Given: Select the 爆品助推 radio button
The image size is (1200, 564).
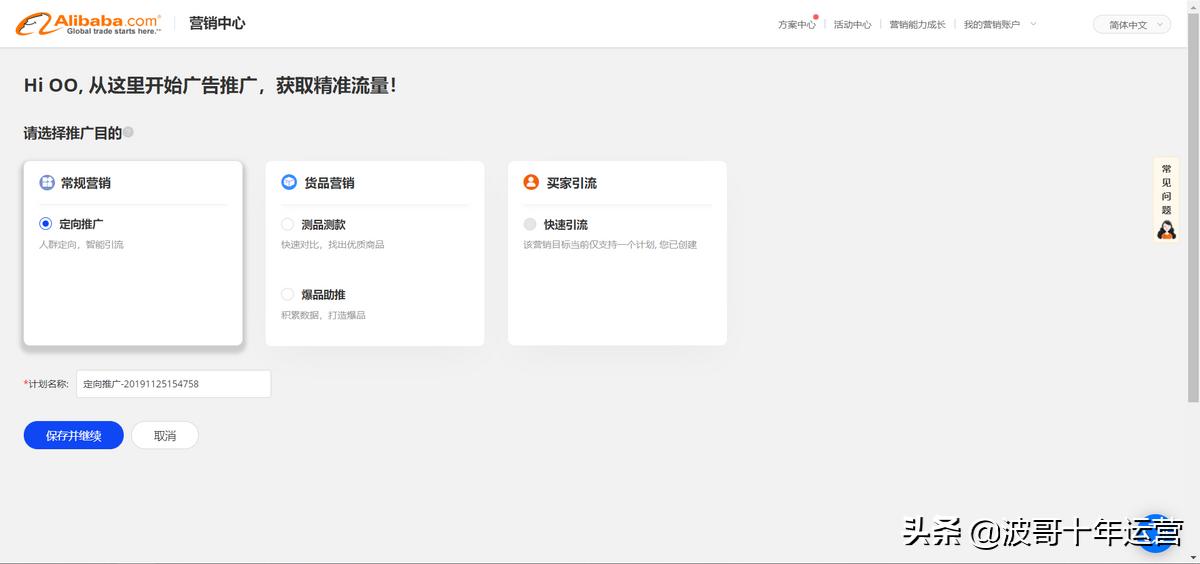Looking at the screenshot, I should [x=288, y=295].
